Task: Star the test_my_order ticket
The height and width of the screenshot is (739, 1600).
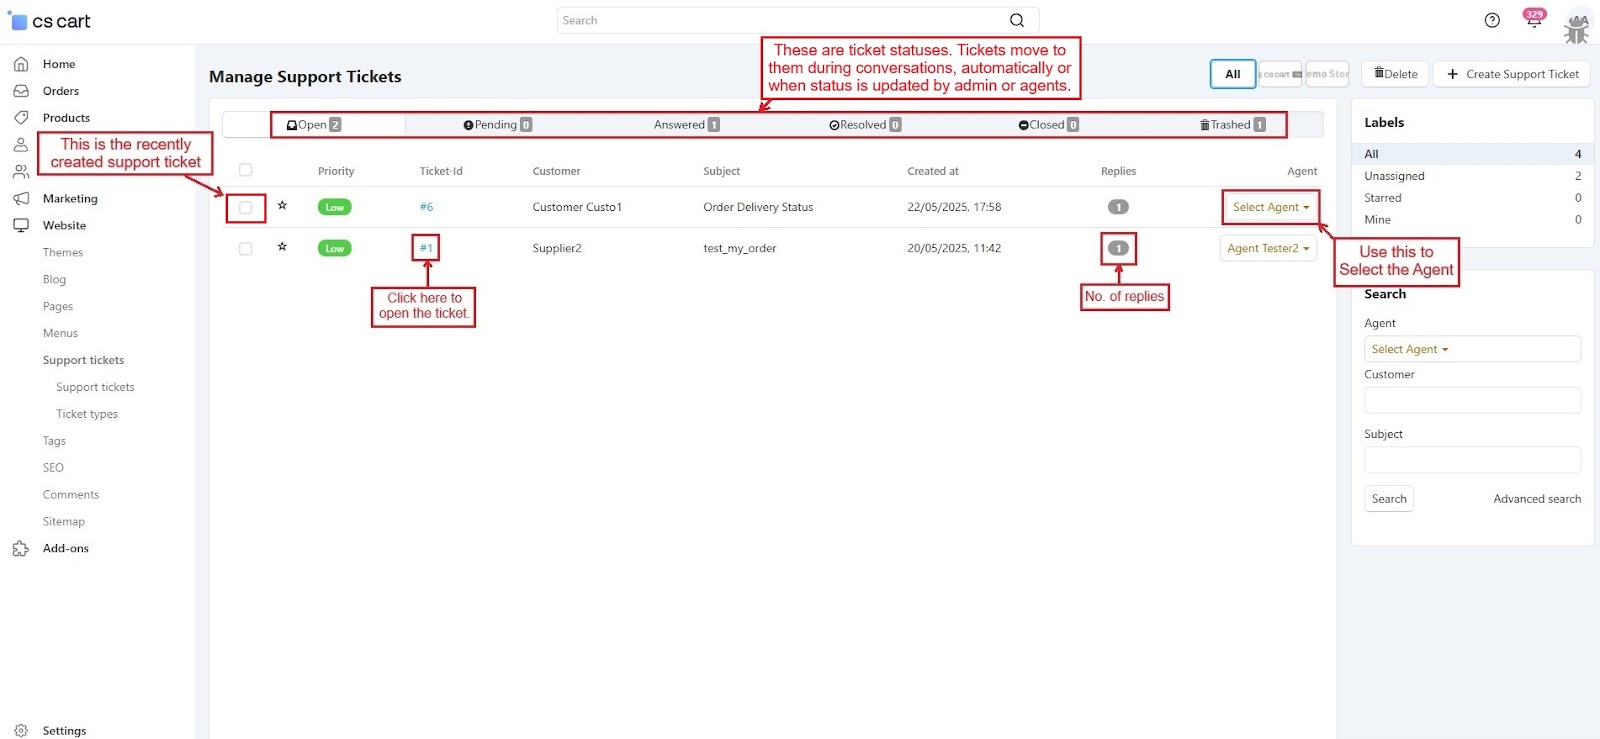Action: pos(282,247)
